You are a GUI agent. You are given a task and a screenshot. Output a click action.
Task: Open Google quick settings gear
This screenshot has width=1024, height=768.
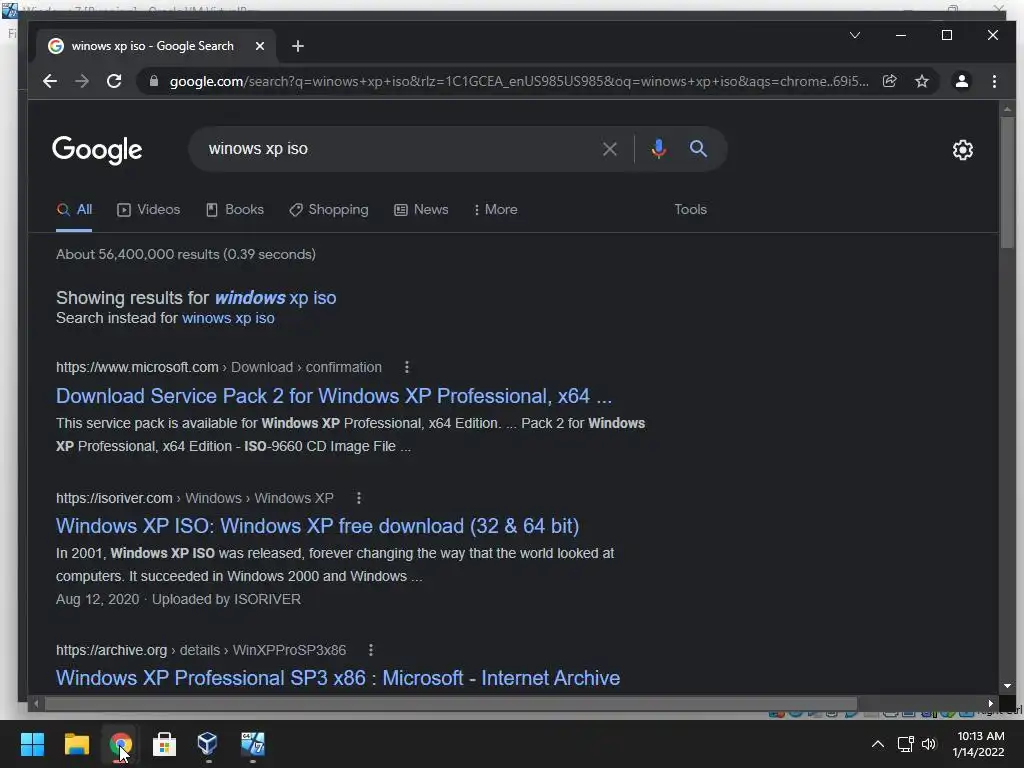963,150
